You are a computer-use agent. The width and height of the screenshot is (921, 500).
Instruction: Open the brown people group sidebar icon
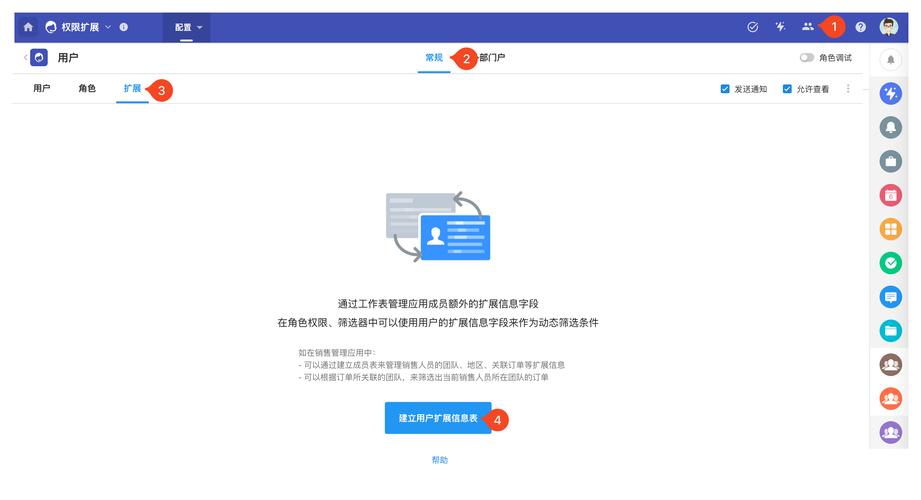point(890,365)
